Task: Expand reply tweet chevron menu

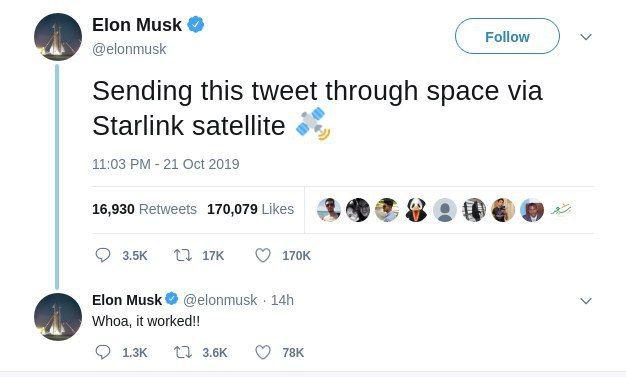Action: click(586, 300)
